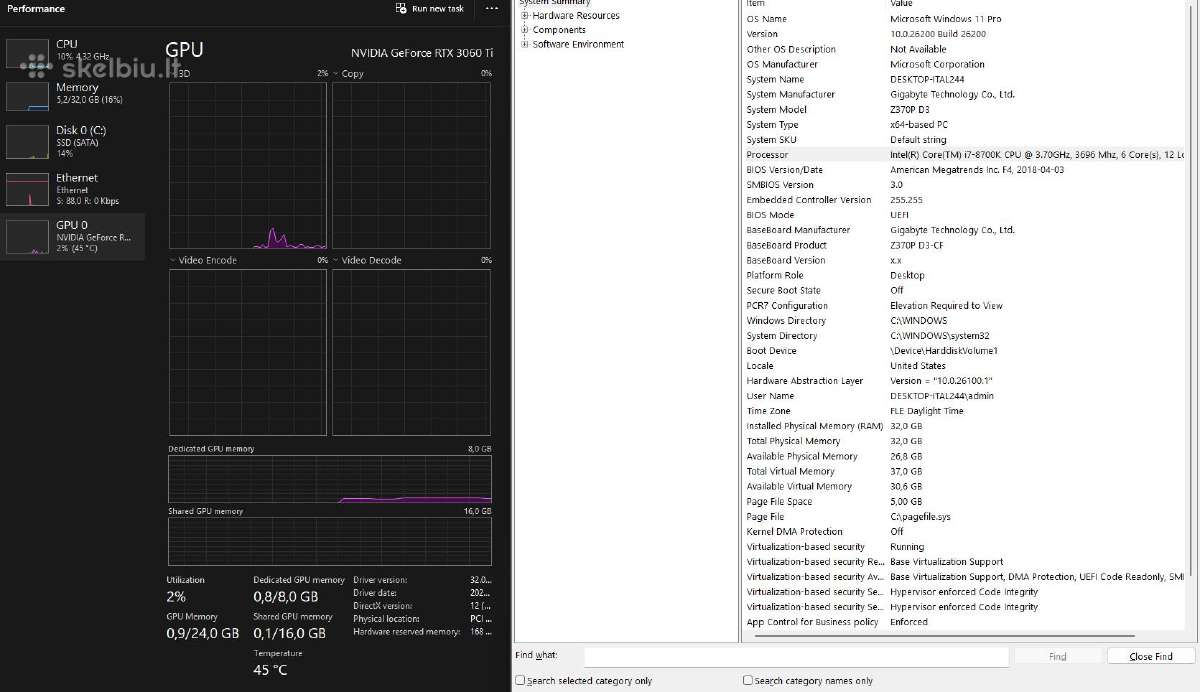1200x692 pixels.
Task: Click the C:\pagefile.sys value
Action: [920, 517]
